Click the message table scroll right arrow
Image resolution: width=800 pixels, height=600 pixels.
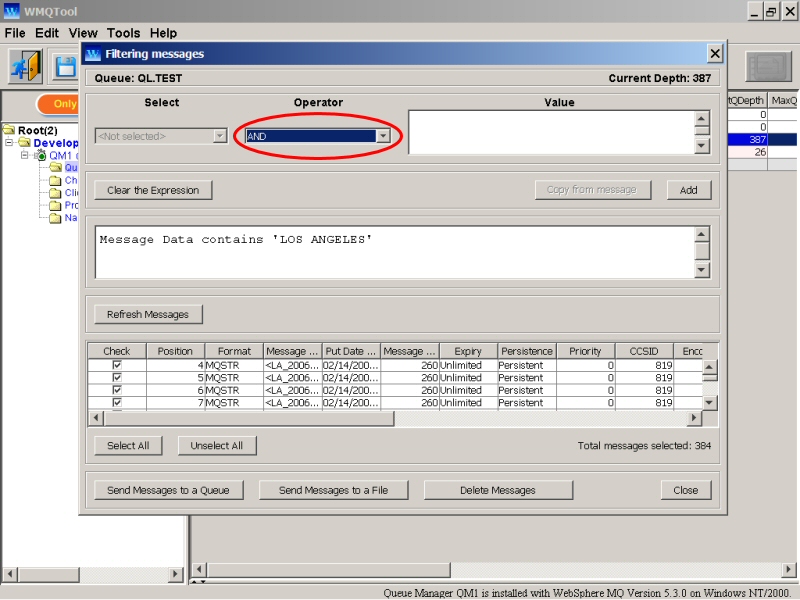click(693, 418)
